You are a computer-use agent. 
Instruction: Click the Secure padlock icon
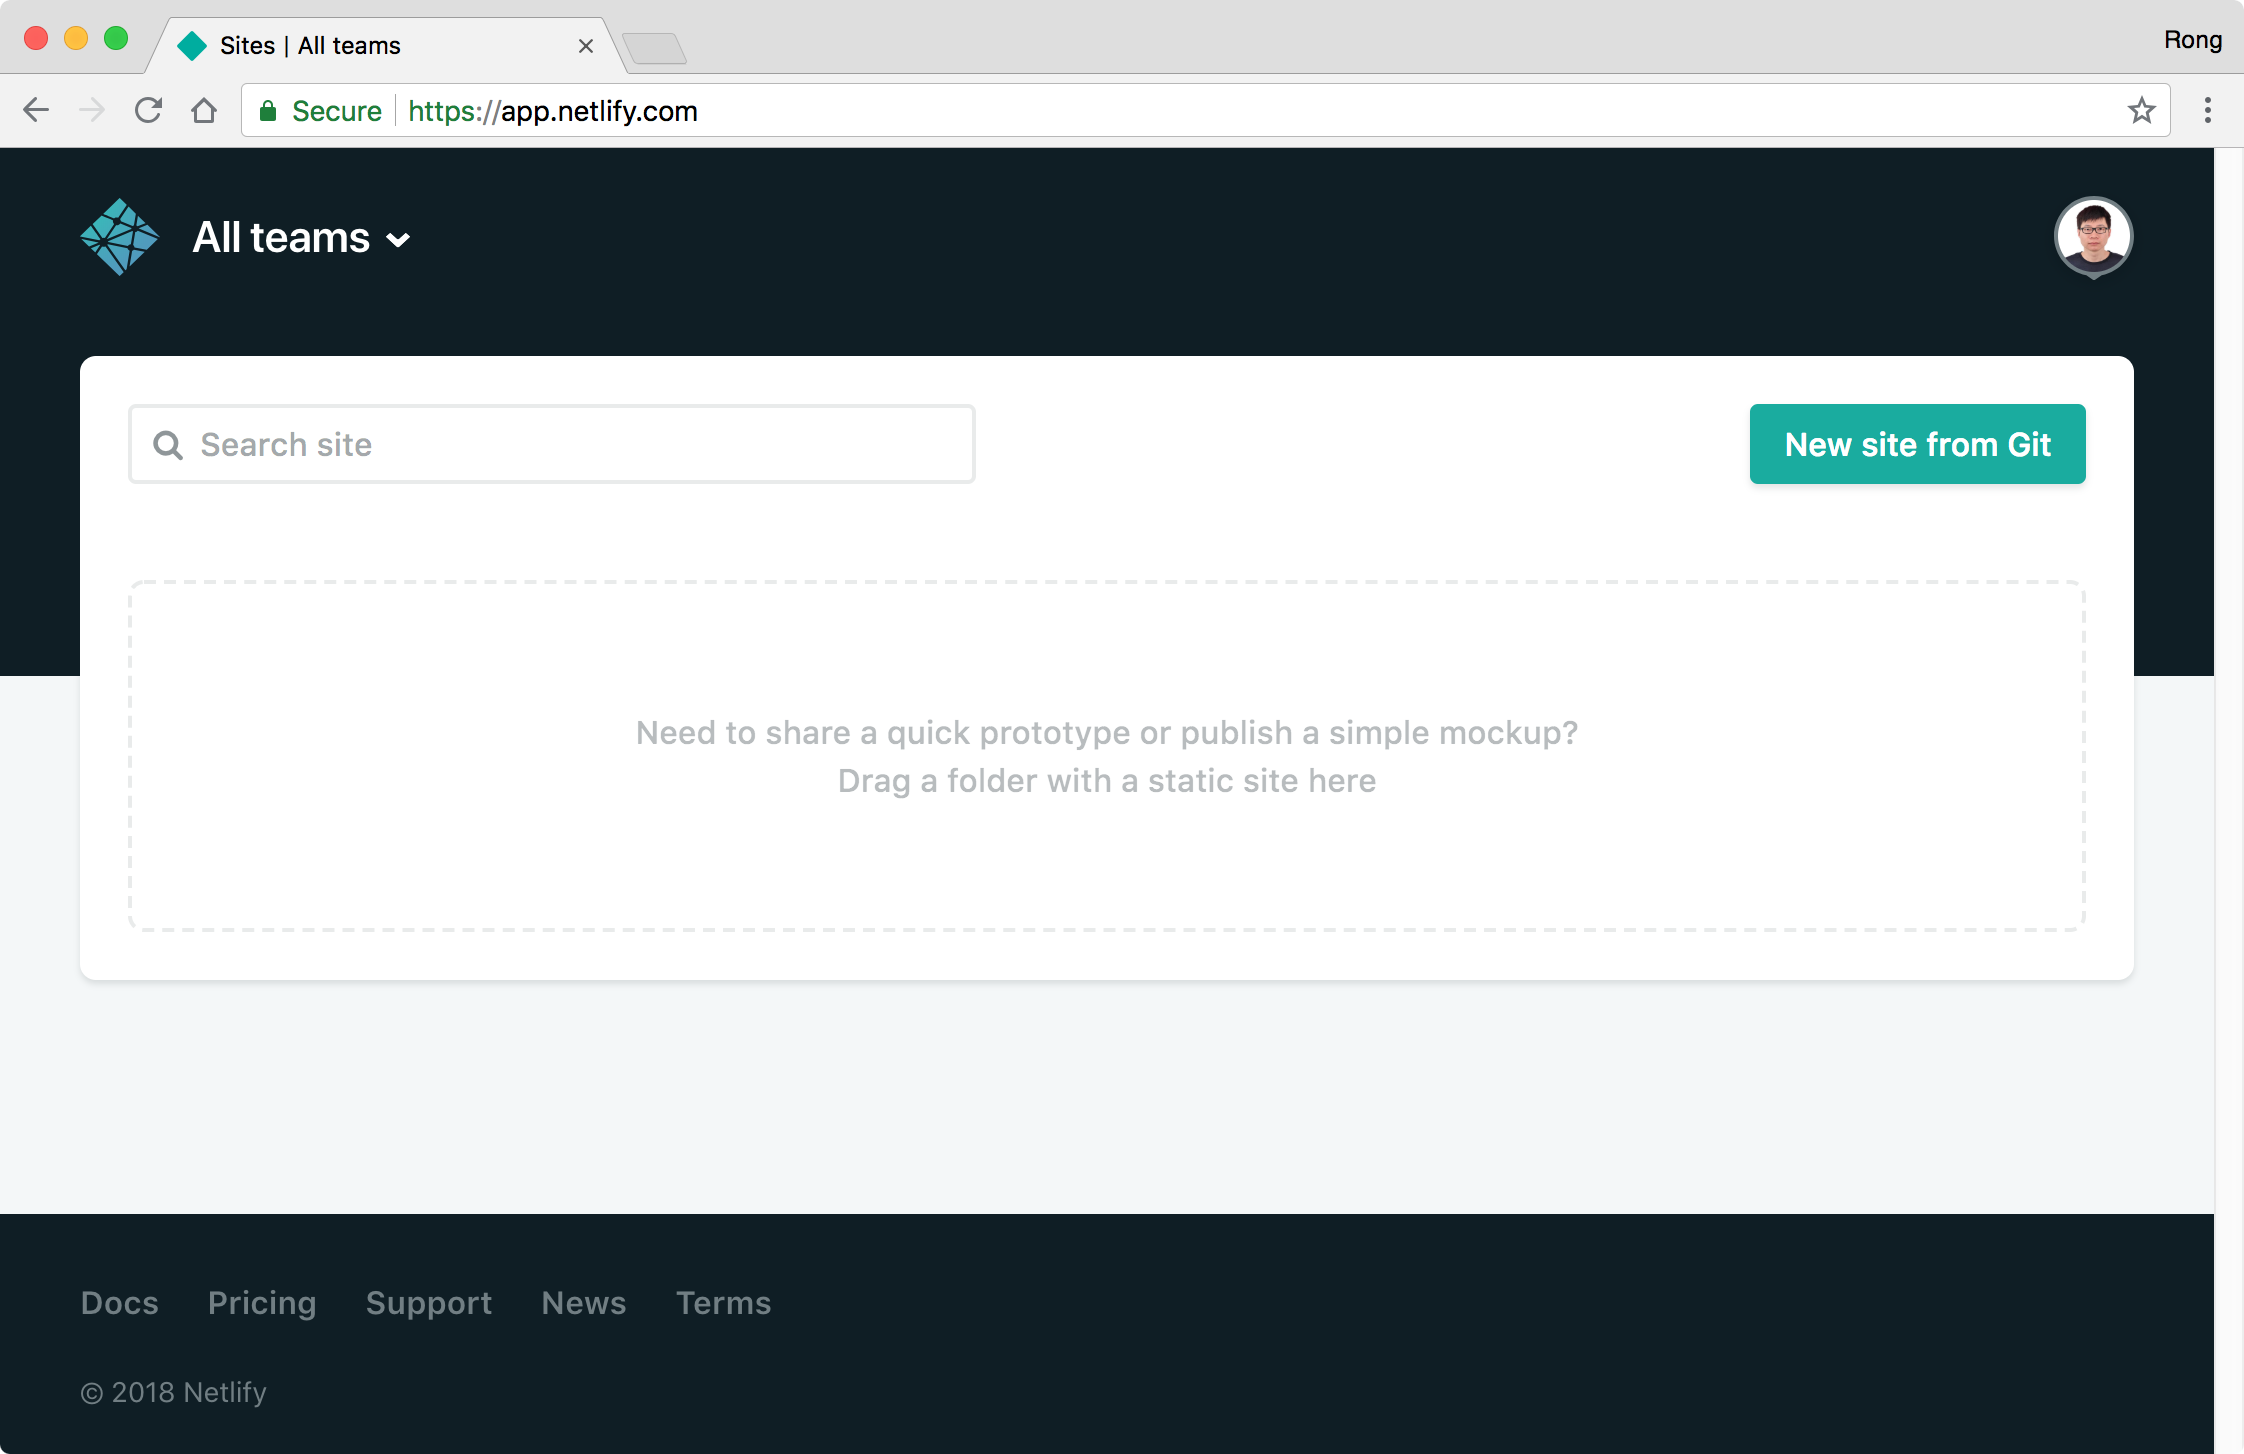[x=267, y=111]
